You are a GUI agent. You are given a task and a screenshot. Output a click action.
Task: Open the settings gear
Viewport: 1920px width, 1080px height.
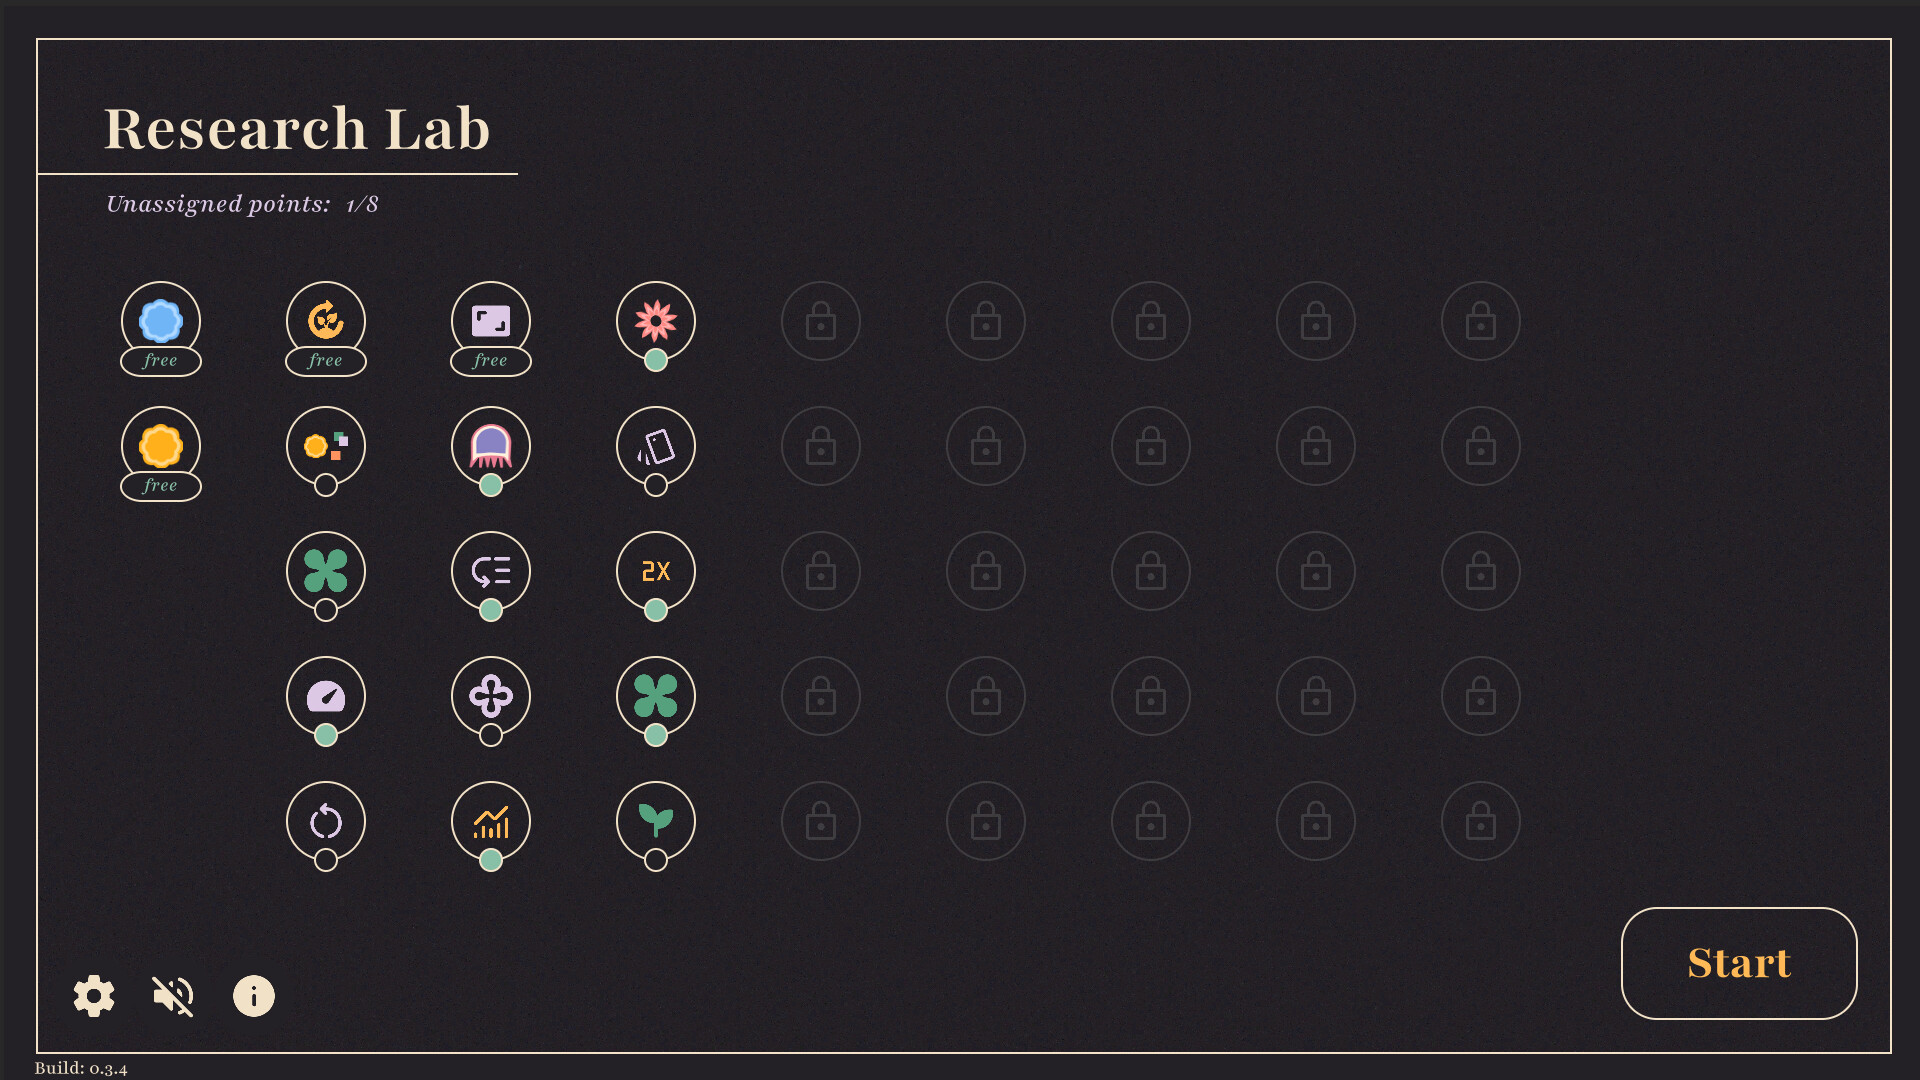coord(94,996)
